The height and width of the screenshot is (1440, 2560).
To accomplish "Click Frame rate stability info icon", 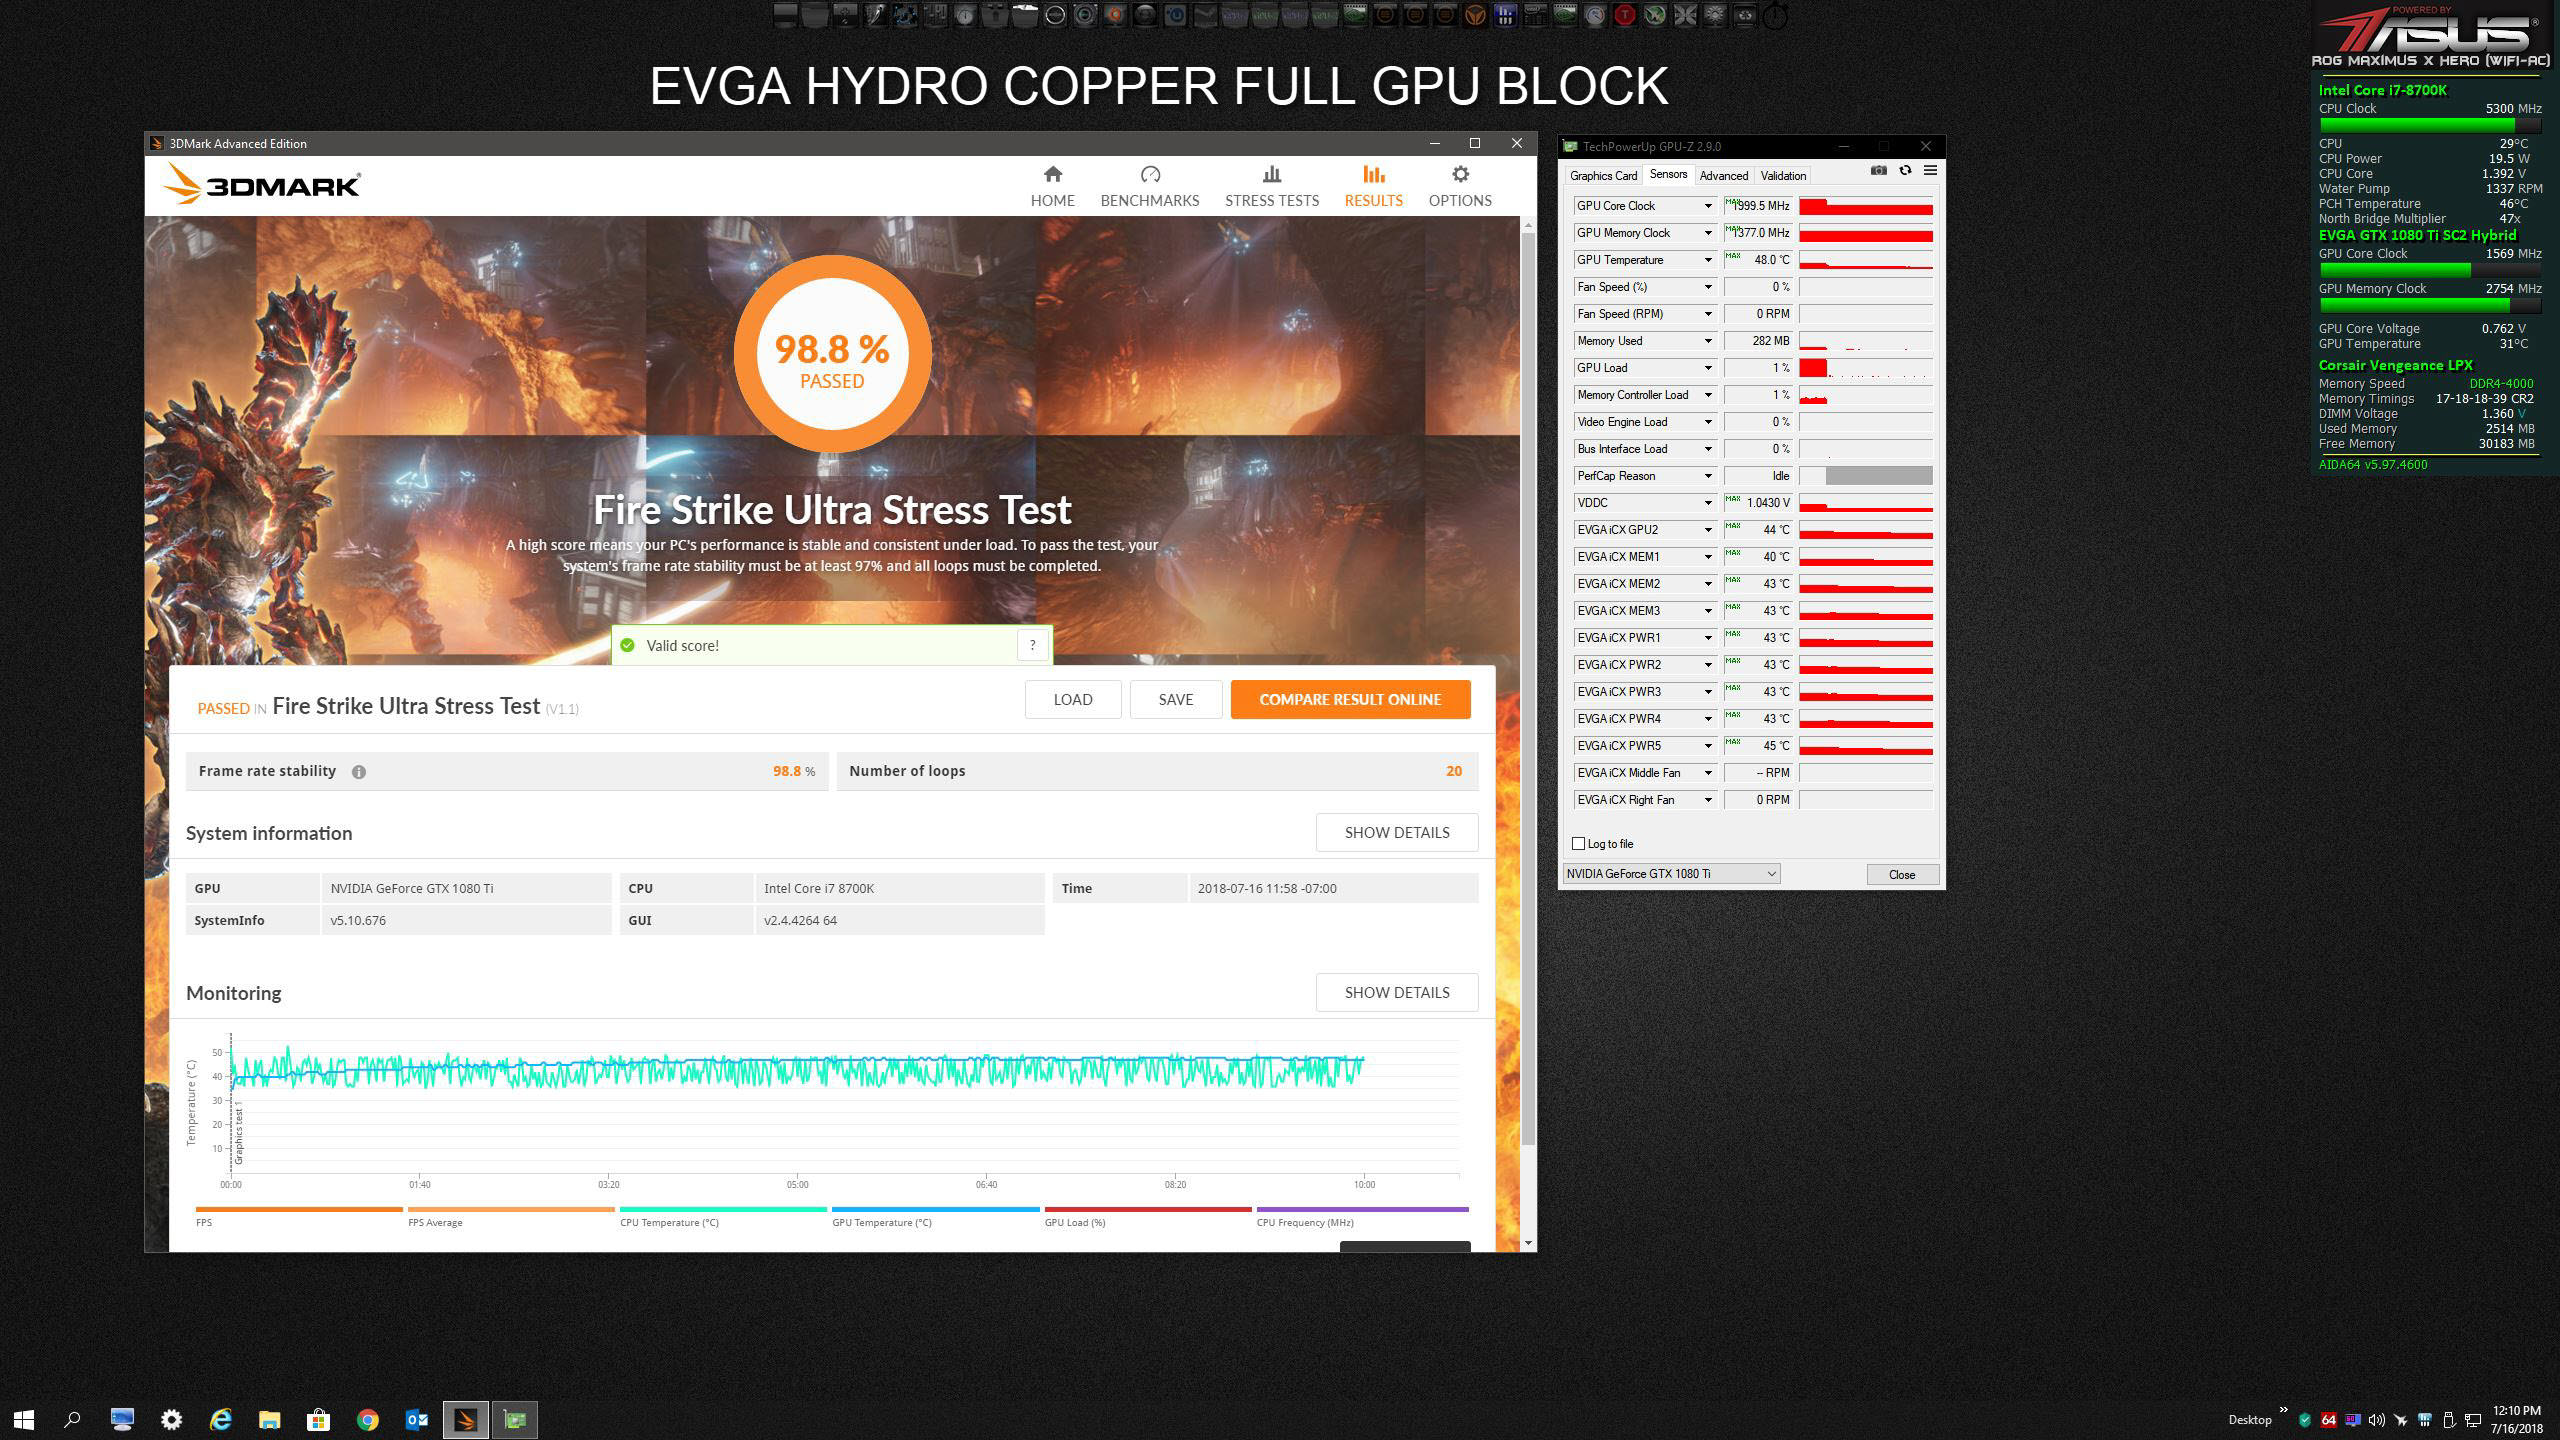I will [x=359, y=772].
